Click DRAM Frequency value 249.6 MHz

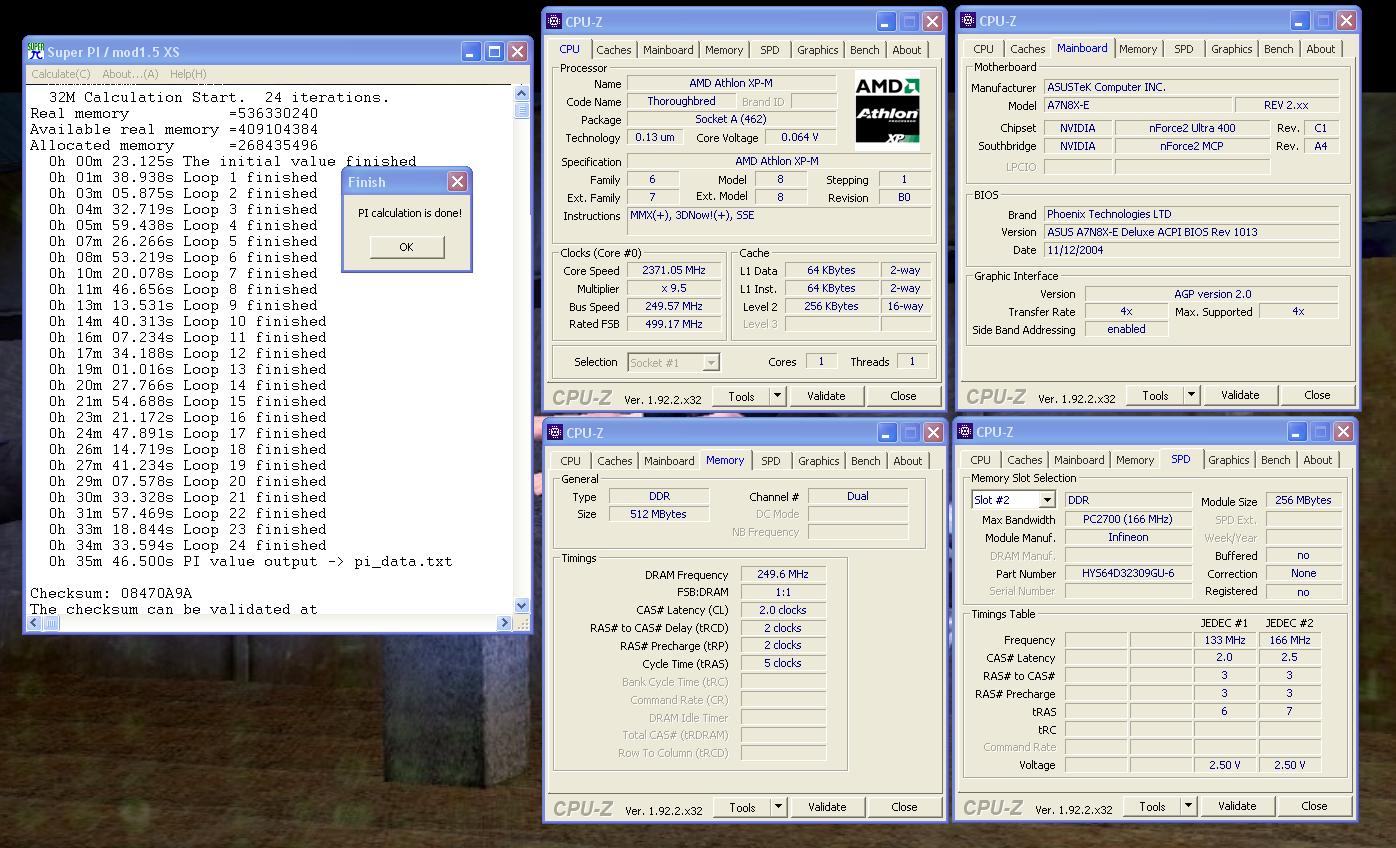point(783,575)
